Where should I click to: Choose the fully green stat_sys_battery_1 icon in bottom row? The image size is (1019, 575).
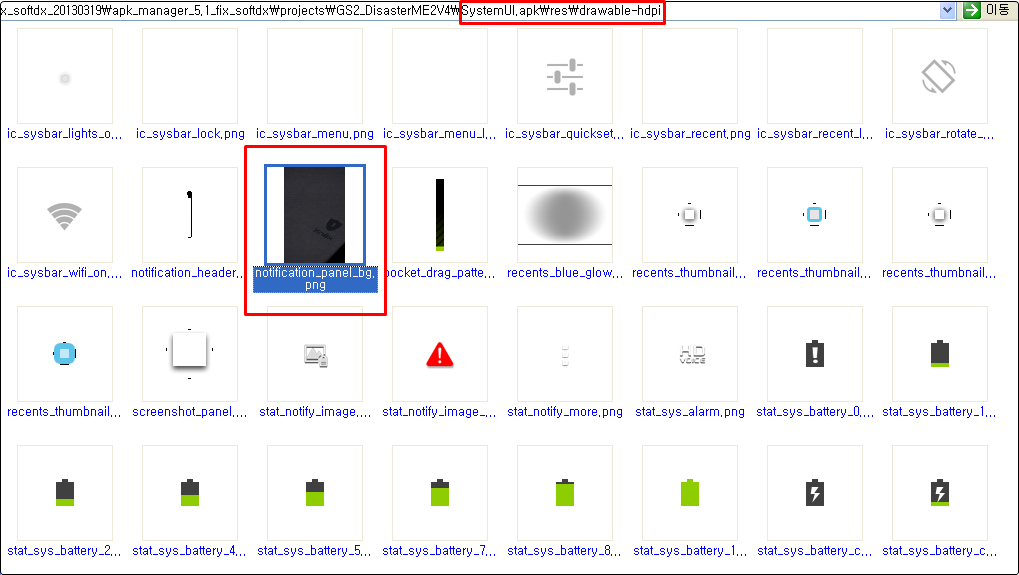tap(690, 493)
